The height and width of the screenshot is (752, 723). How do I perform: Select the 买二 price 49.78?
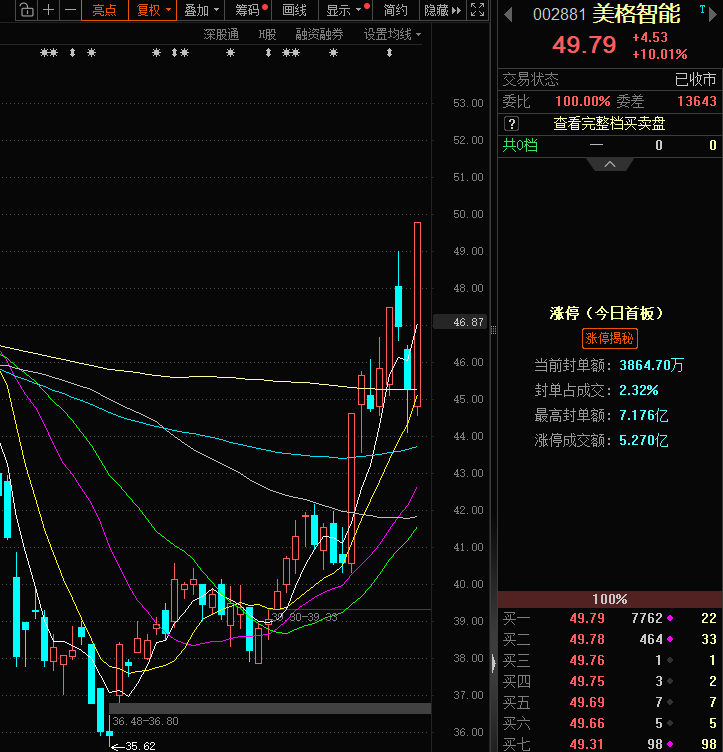click(587, 639)
